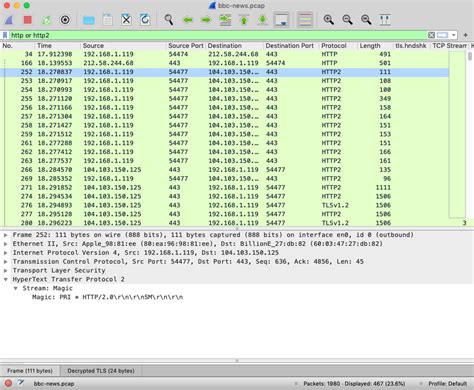Toggle packet list colorization

pos(305,20)
